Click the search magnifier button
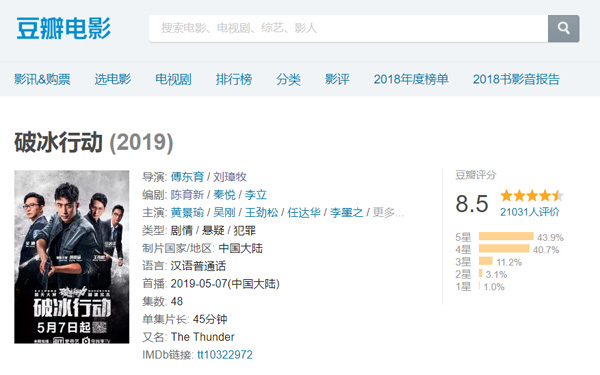Viewport: 600px width, 375px height. click(563, 28)
